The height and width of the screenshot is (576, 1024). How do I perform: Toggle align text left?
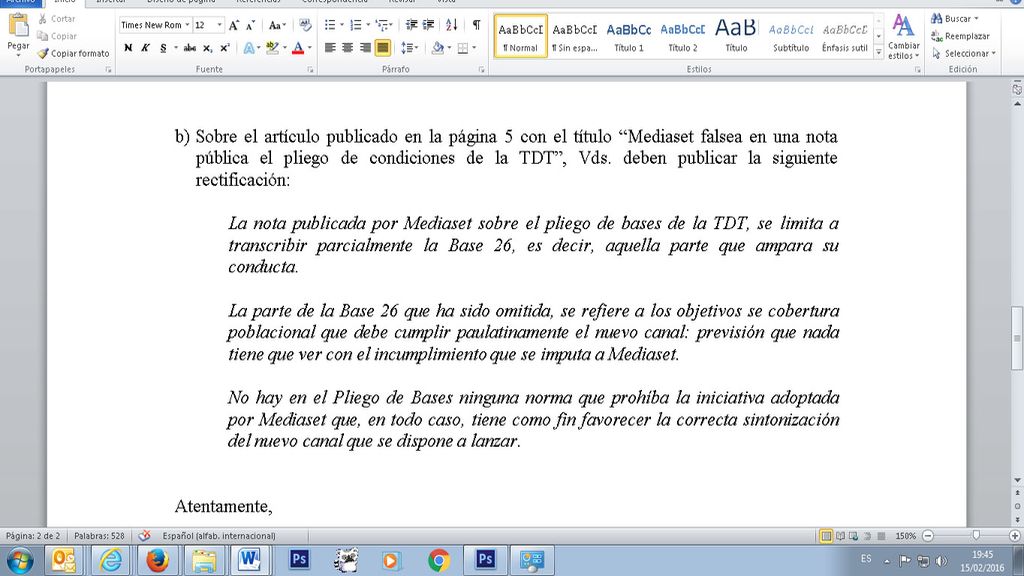[x=330, y=48]
